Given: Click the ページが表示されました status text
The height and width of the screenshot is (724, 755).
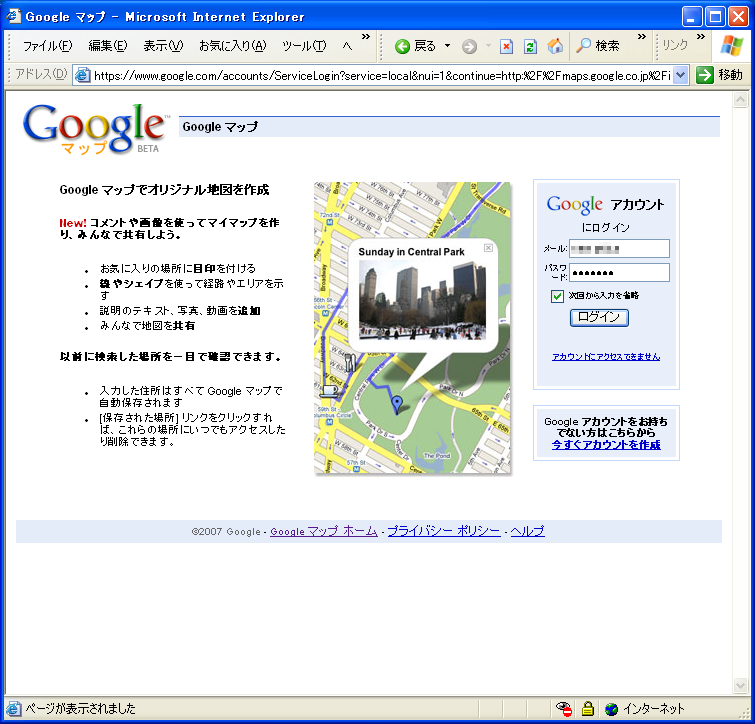Looking at the screenshot, I should point(80,709).
